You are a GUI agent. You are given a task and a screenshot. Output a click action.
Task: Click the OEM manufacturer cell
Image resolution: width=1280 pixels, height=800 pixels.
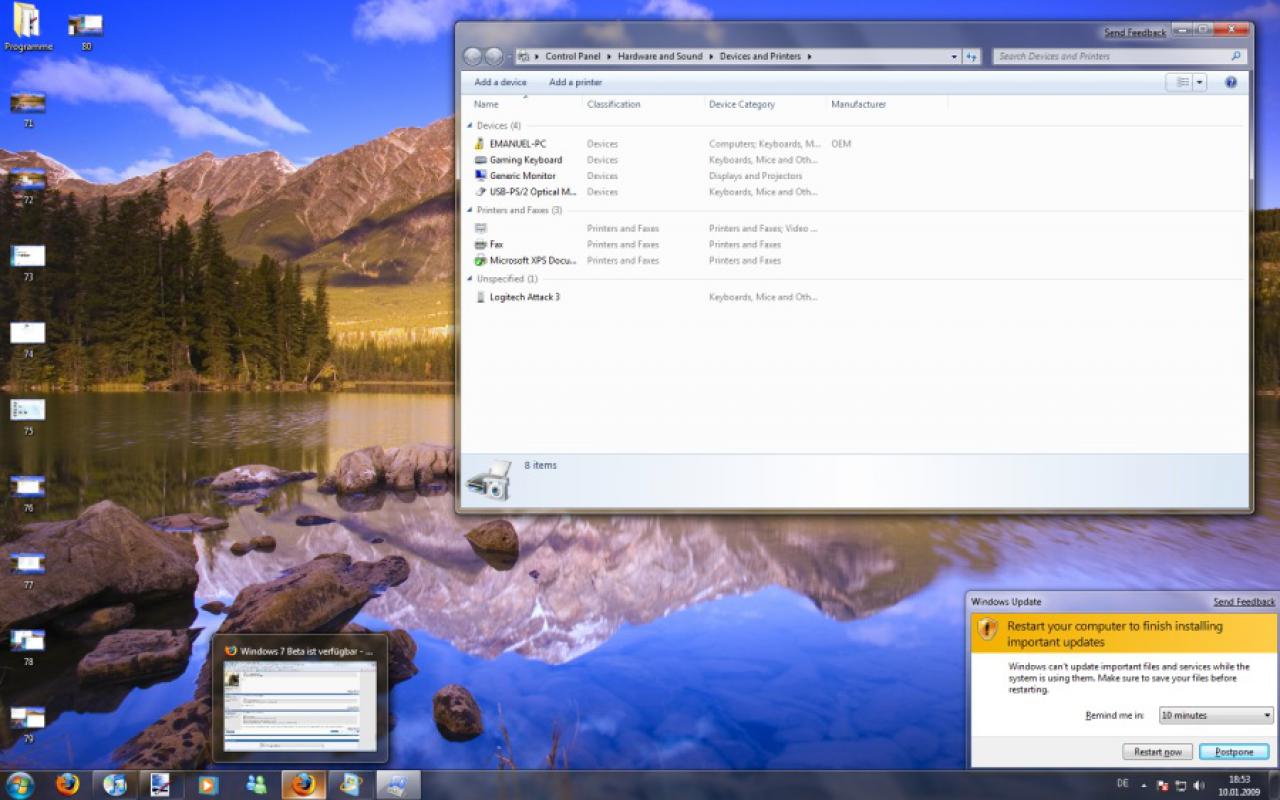(841, 144)
